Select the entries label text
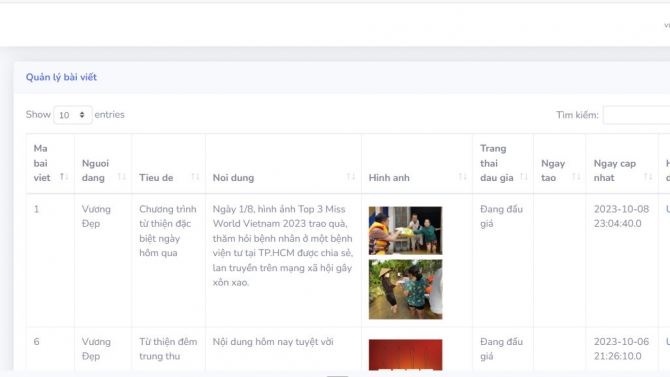 pos(109,115)
